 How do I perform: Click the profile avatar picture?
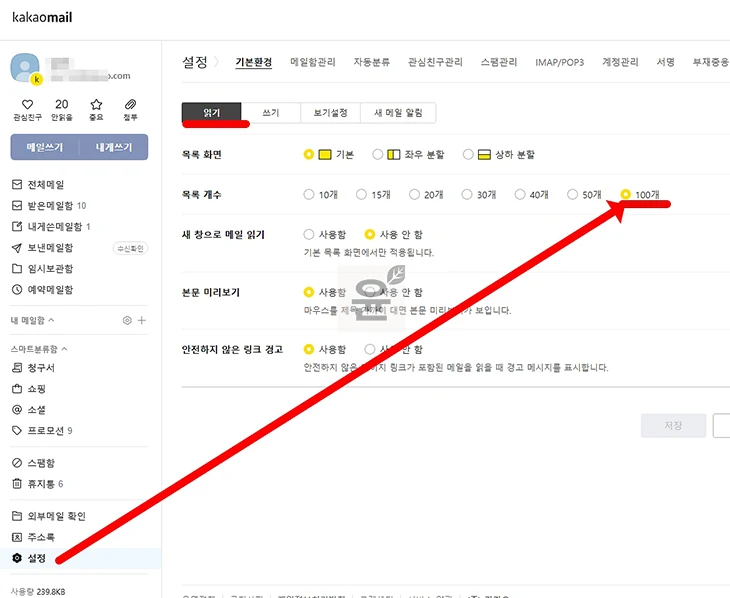26,68
